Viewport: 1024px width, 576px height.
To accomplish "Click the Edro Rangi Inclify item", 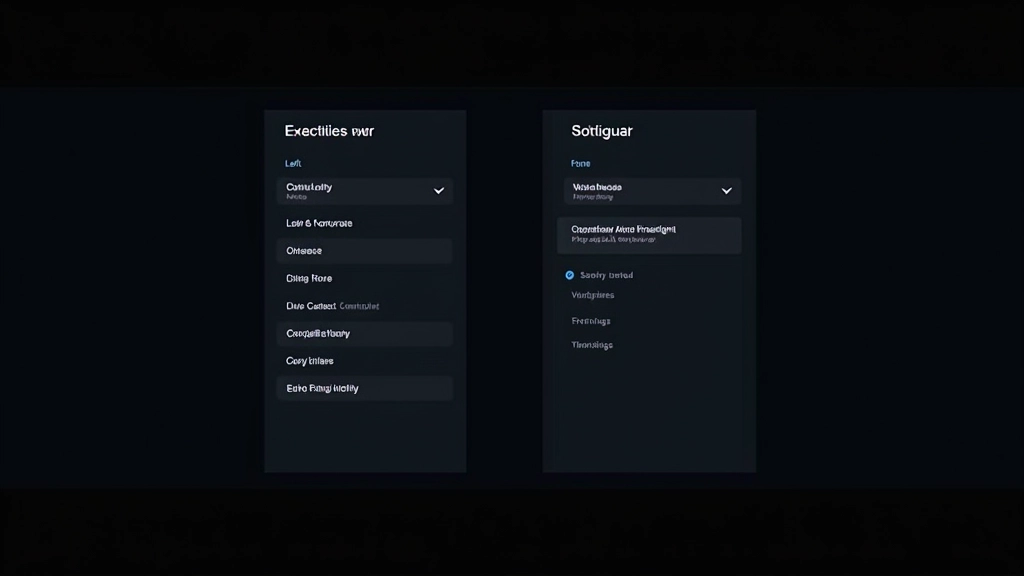I will click(x=364, y=388).
